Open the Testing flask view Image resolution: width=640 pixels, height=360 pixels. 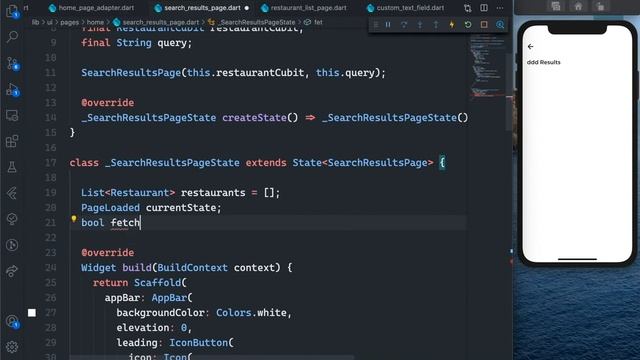point(12,167)
